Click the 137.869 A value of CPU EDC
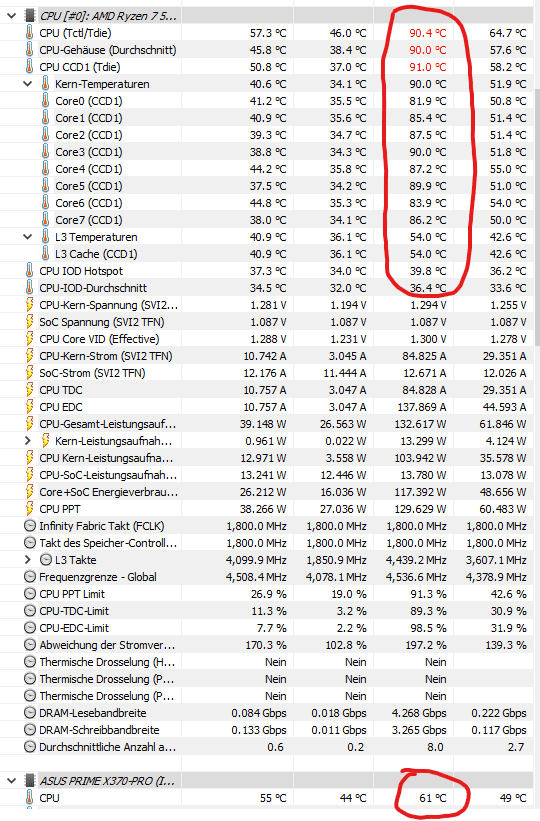Viewport: 540px width, 821px height. pyautogui.click(x=420, y=407)
